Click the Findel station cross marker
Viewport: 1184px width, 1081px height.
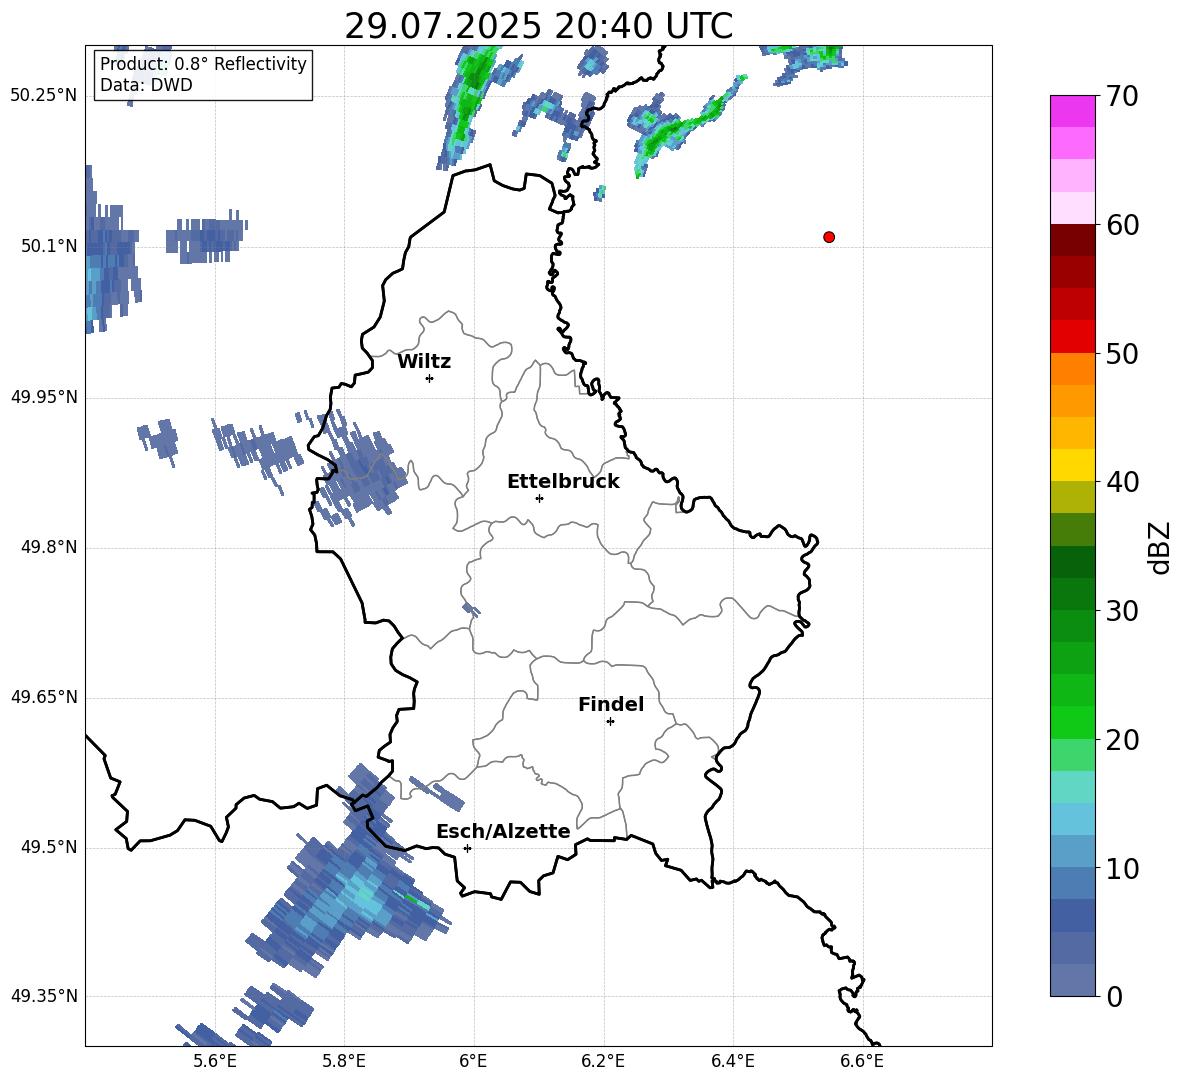click(x=610, y=722)
